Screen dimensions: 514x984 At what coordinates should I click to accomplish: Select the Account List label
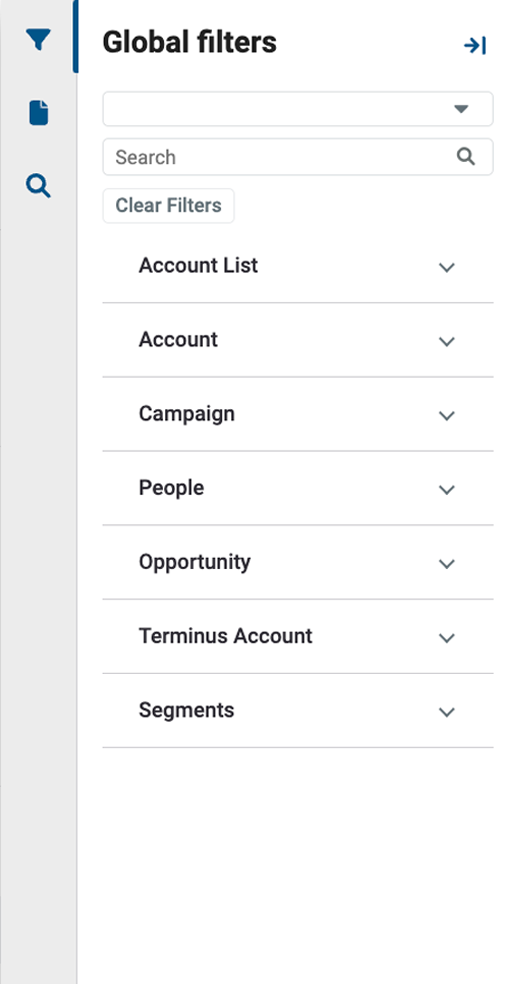pyautogui.click(x=198, y=265)
